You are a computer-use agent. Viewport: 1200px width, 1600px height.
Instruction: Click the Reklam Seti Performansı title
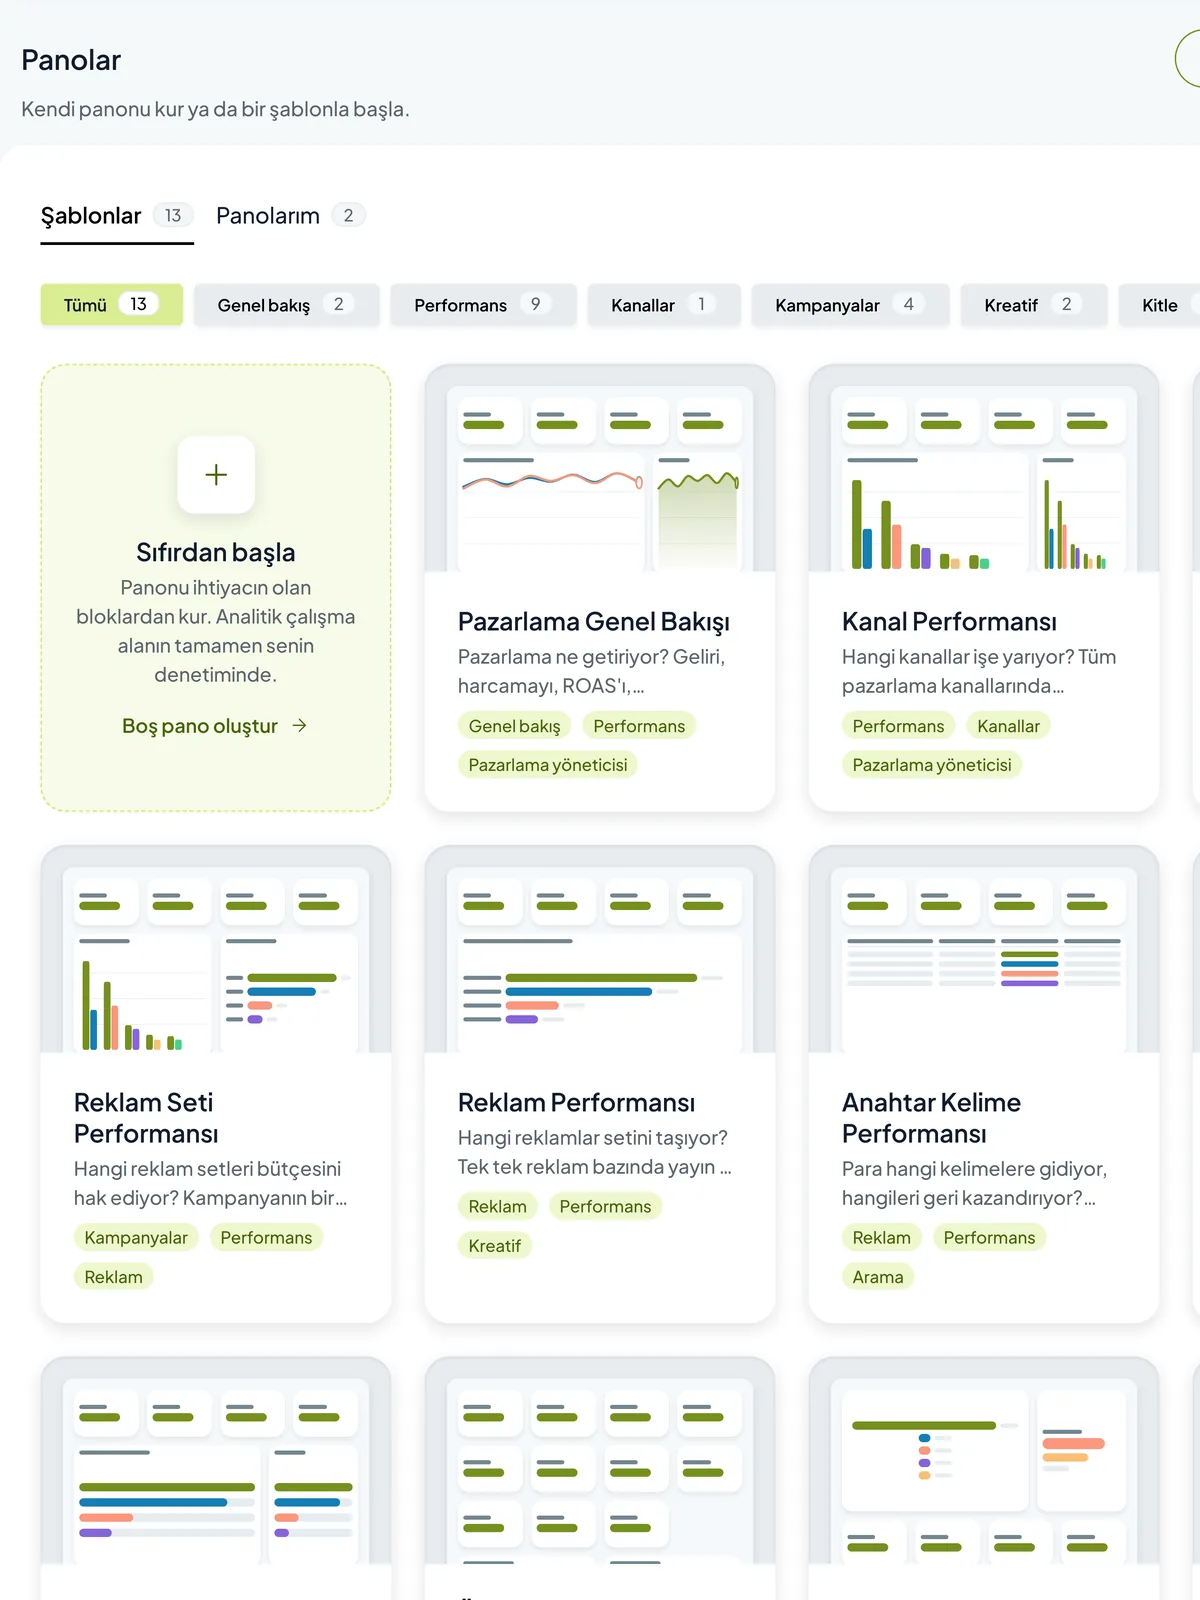tap(146, 1118)
